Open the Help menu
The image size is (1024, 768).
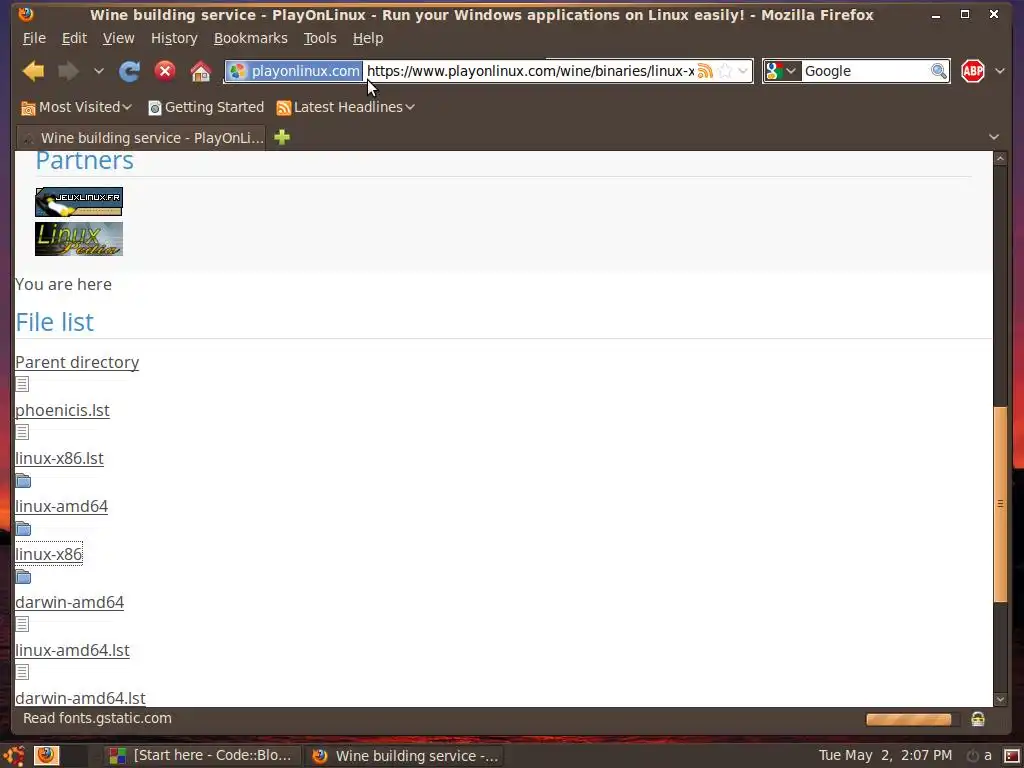click(368, 39)
